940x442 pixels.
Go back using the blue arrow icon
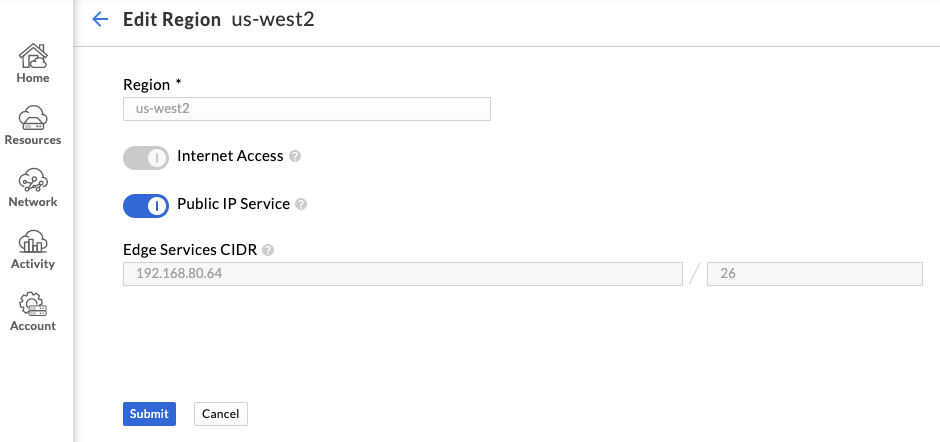click(100, 19)
